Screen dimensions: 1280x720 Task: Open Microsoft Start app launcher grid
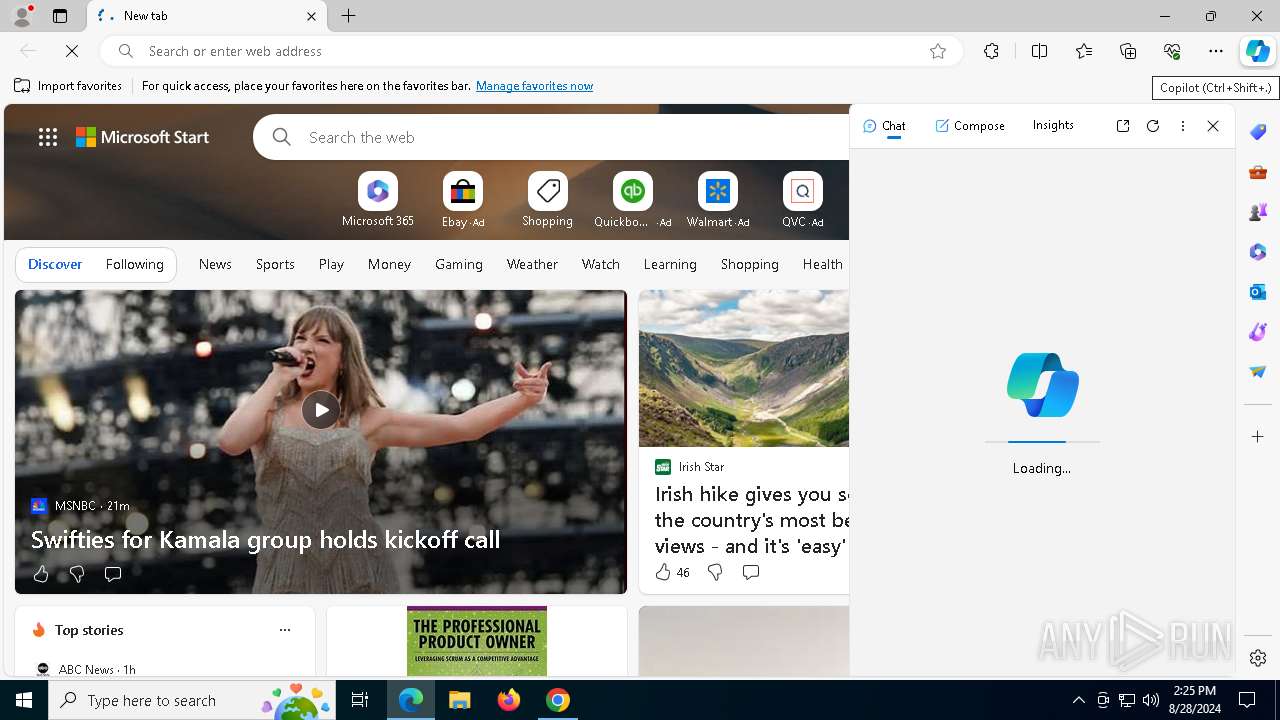tap(48, 137)
